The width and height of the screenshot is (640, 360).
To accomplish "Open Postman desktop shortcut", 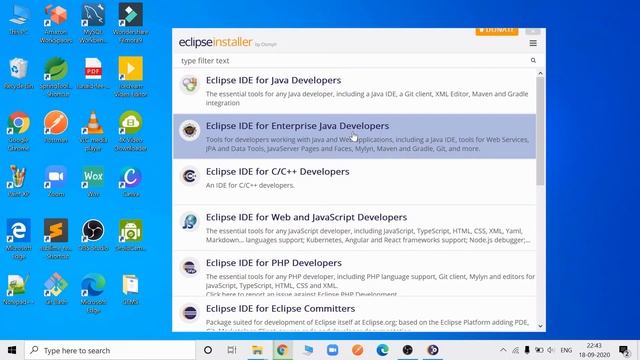I will point(56,127).
